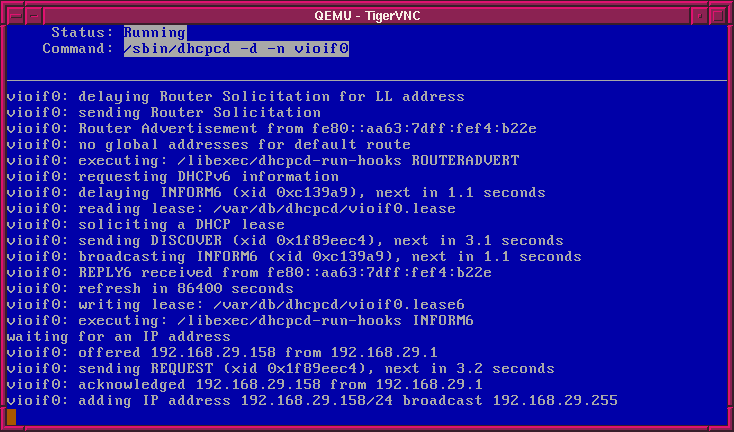Click the 'adding IP address 192.168.29.158/24' line
The image size is (734, 432).
[311, 401]
